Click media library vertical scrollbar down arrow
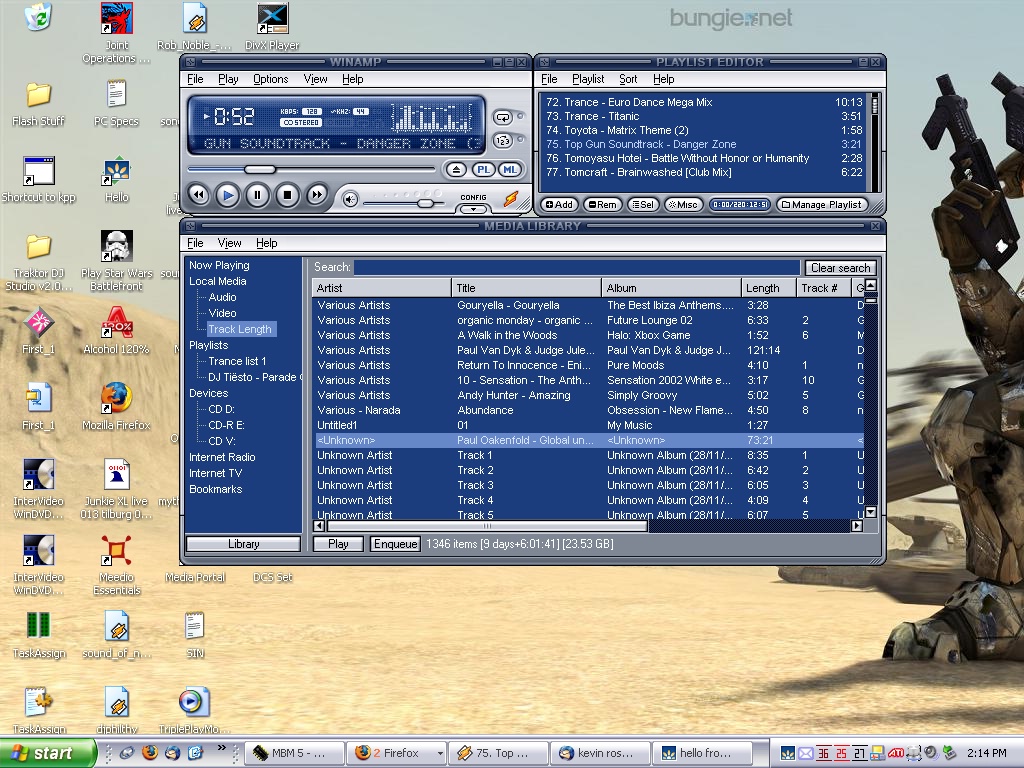The height and width of the screenshot is (768, 1024). (871, 512)
